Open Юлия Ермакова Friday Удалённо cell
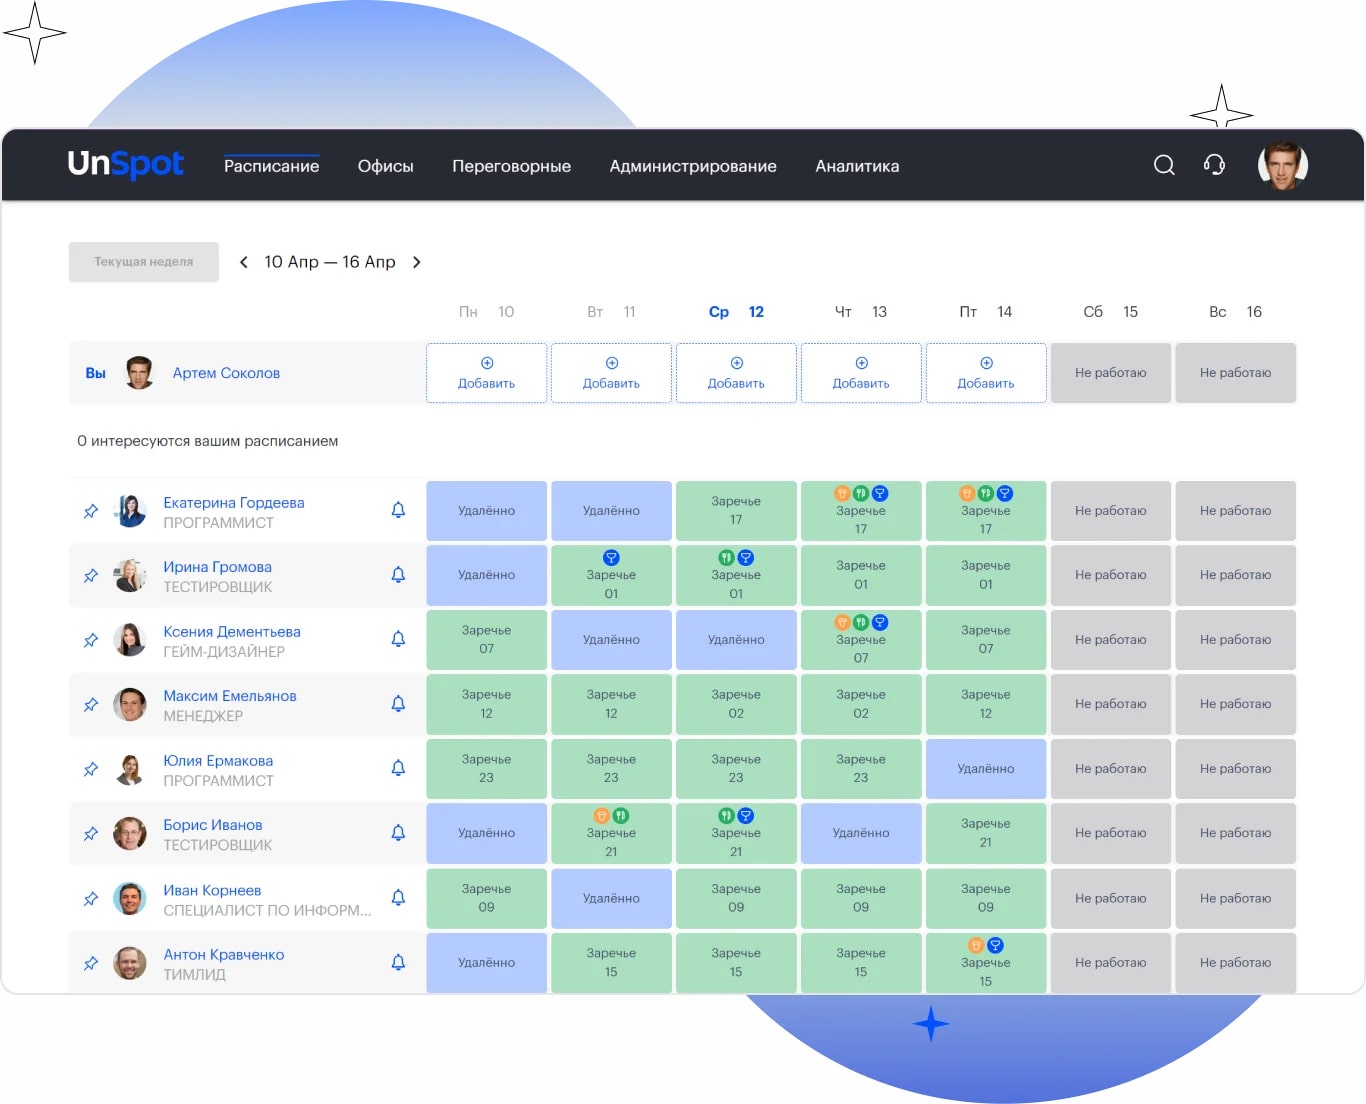This screenshot has height=1104, width=1366. pos(986,769)
